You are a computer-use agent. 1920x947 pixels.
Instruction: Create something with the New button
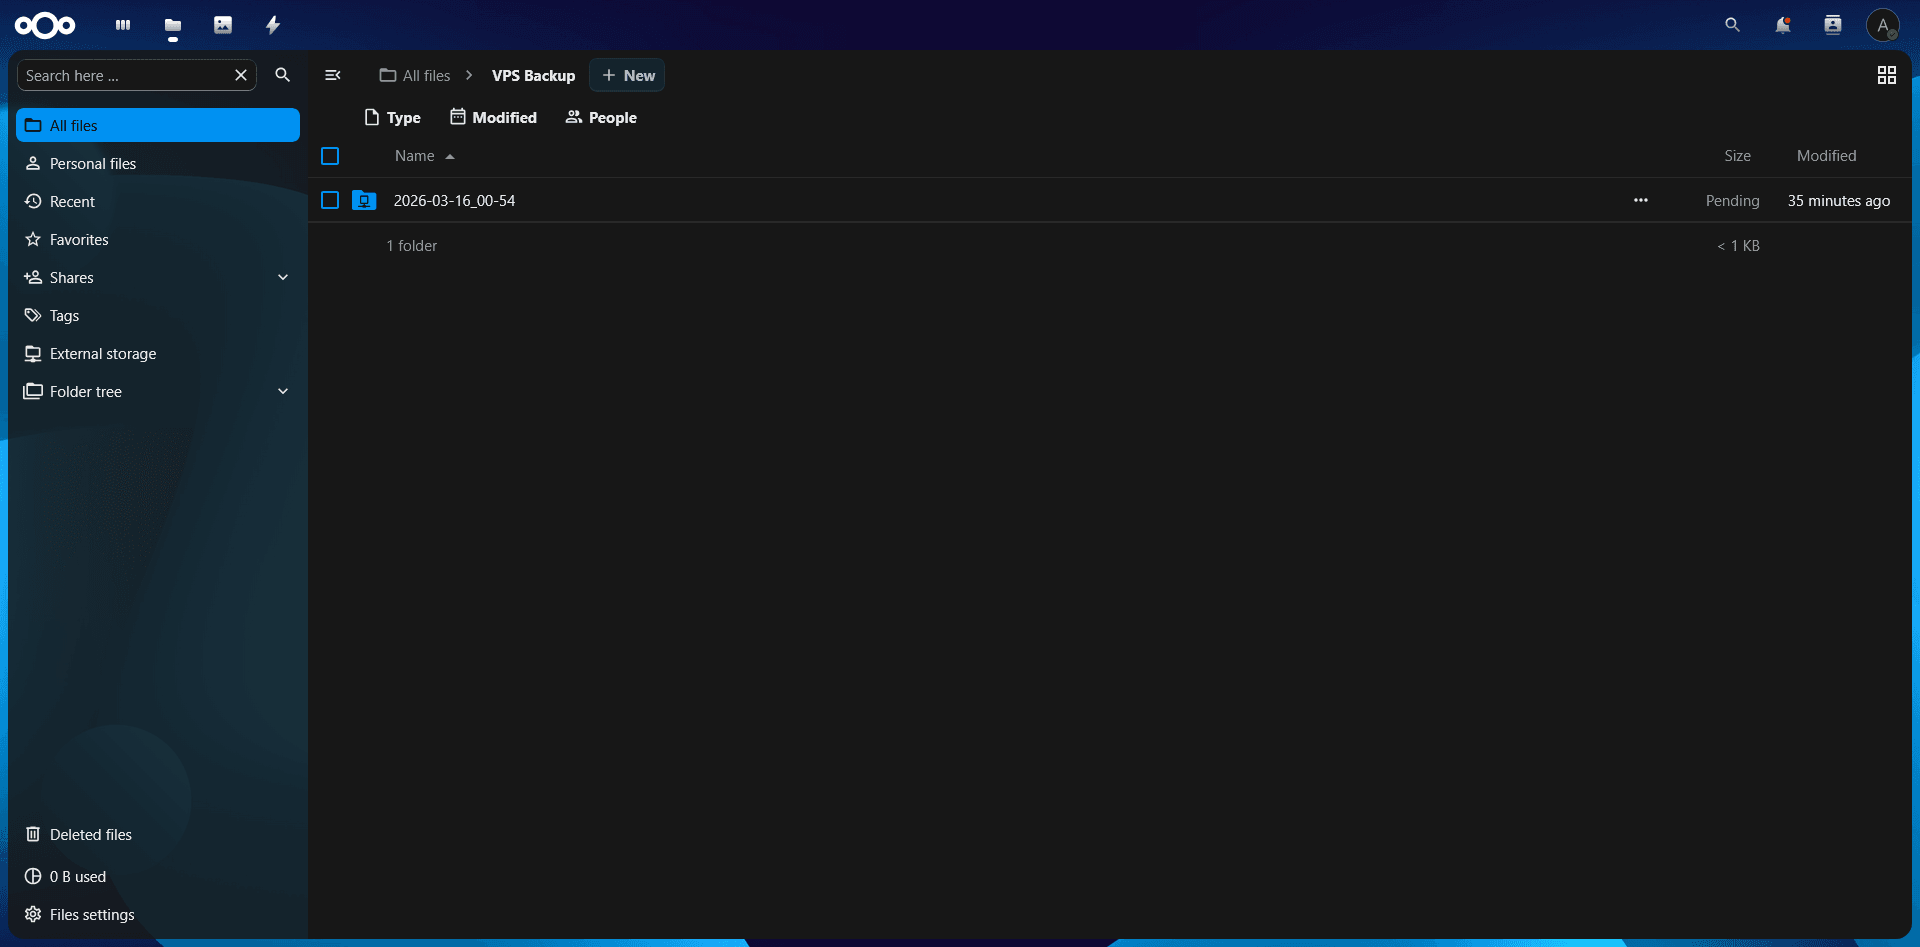click(x=627, y=75)
